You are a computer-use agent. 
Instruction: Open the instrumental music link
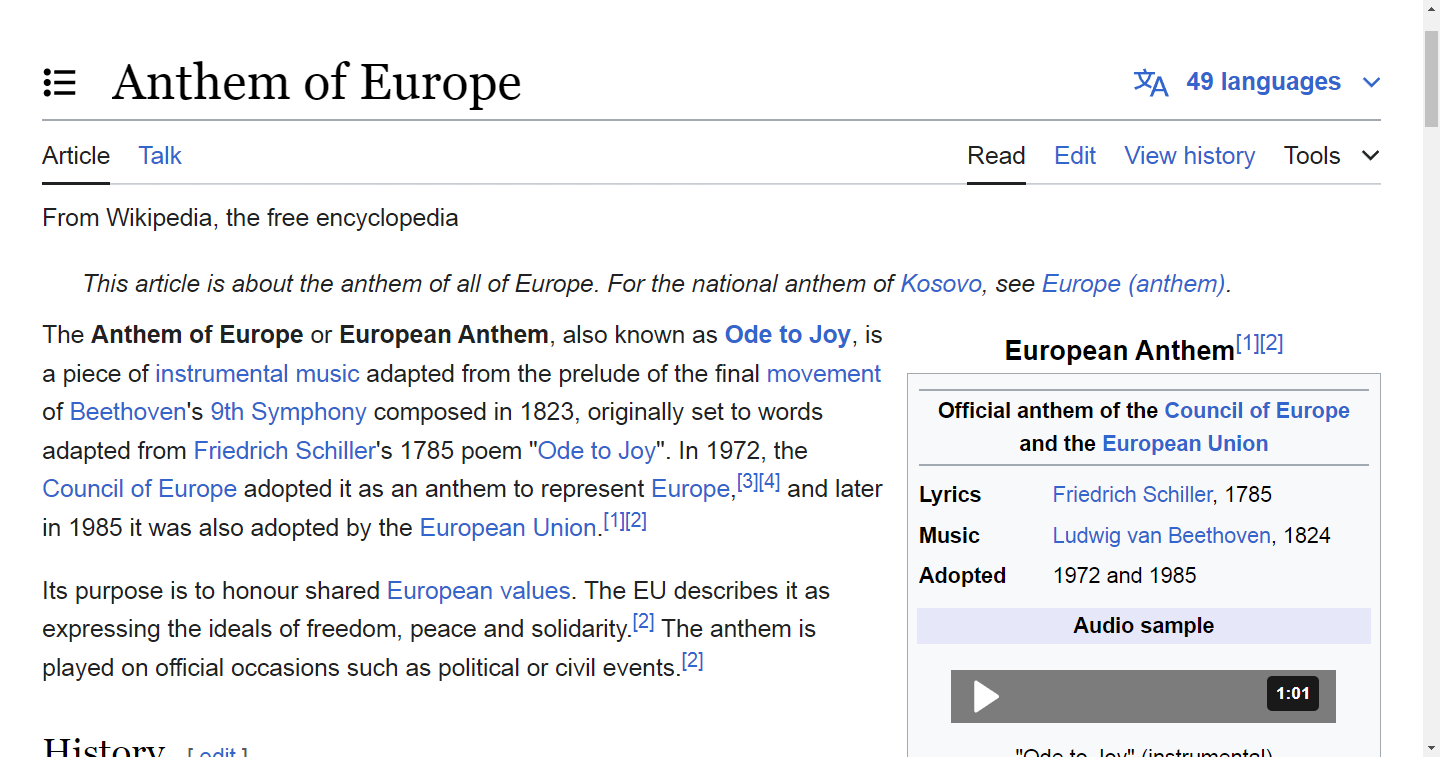(257, 374)
